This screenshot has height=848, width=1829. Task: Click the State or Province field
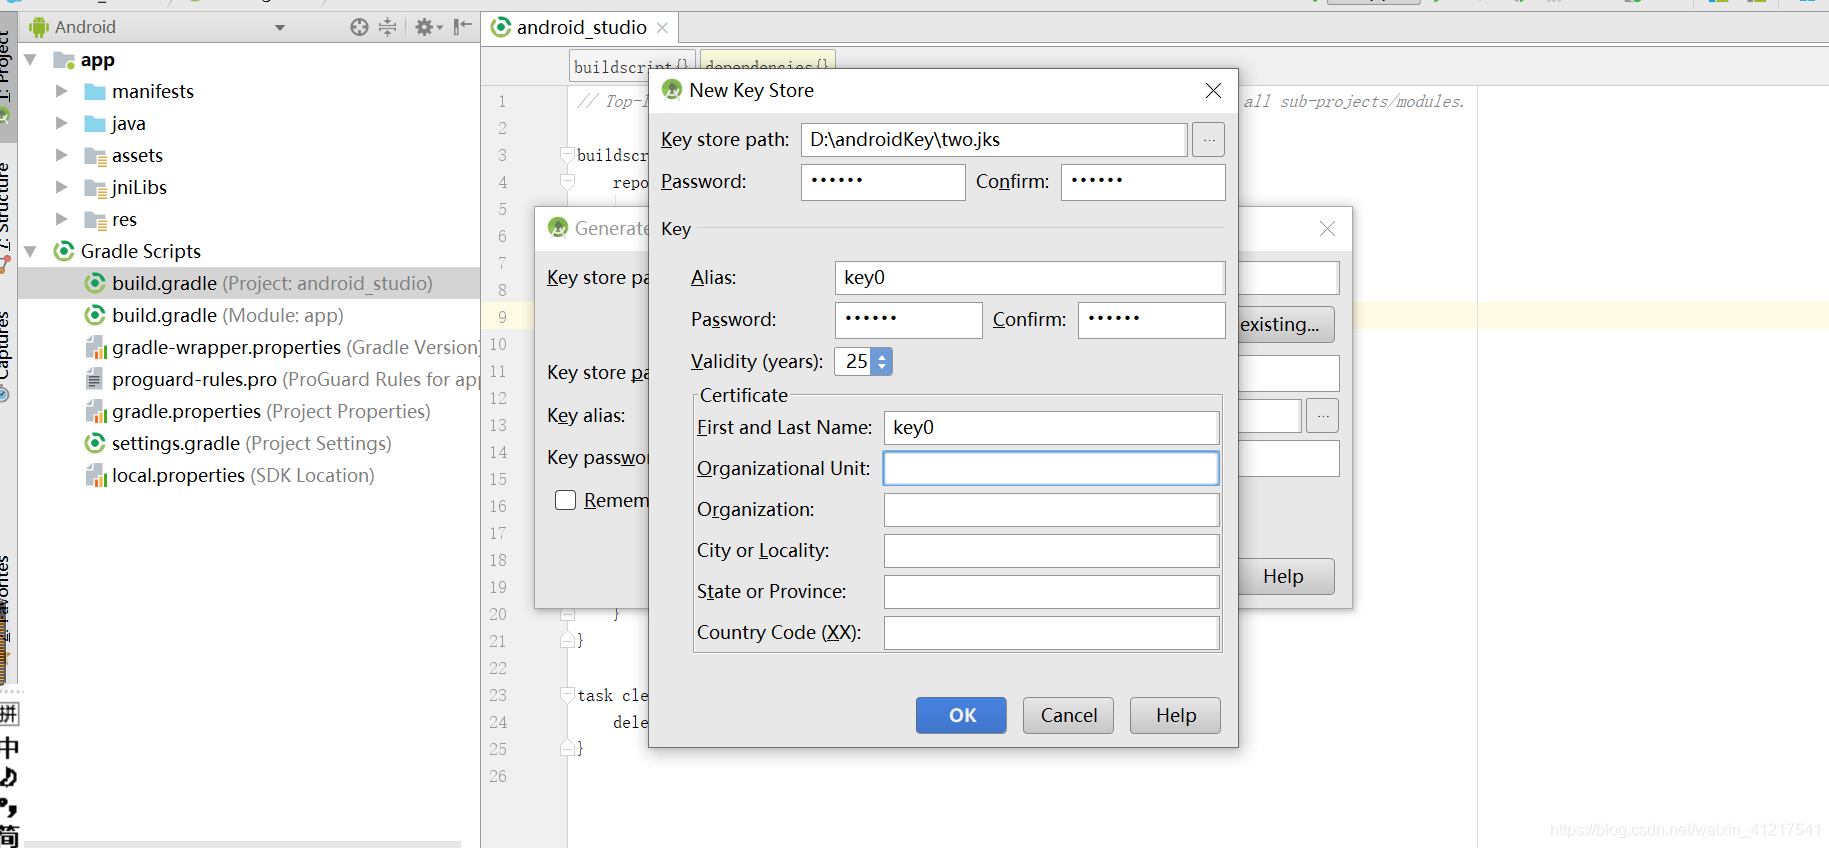coord(1051,592)
